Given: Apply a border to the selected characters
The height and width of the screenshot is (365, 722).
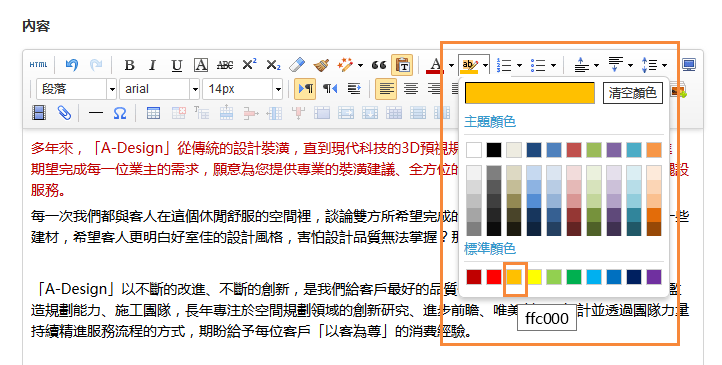Looking at the screenshot, I should click(201, 65).
